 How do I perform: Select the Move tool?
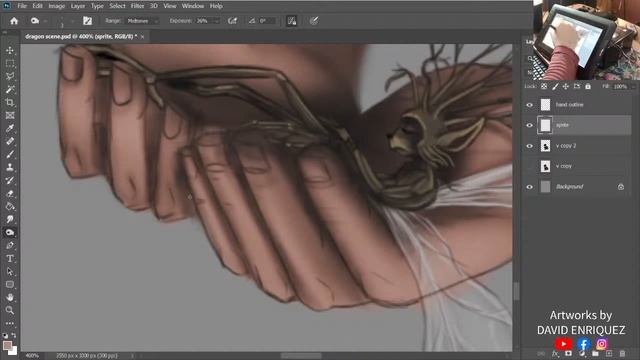10,50
